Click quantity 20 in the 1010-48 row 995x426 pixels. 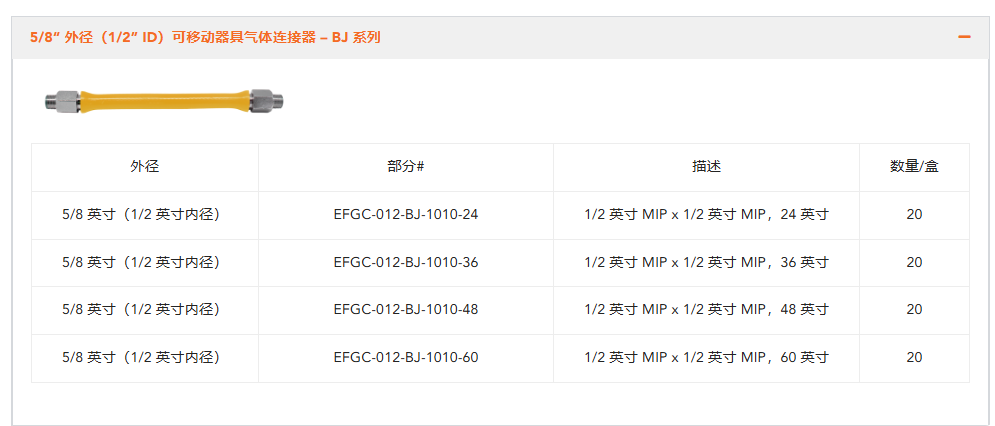tap(914, 310)
